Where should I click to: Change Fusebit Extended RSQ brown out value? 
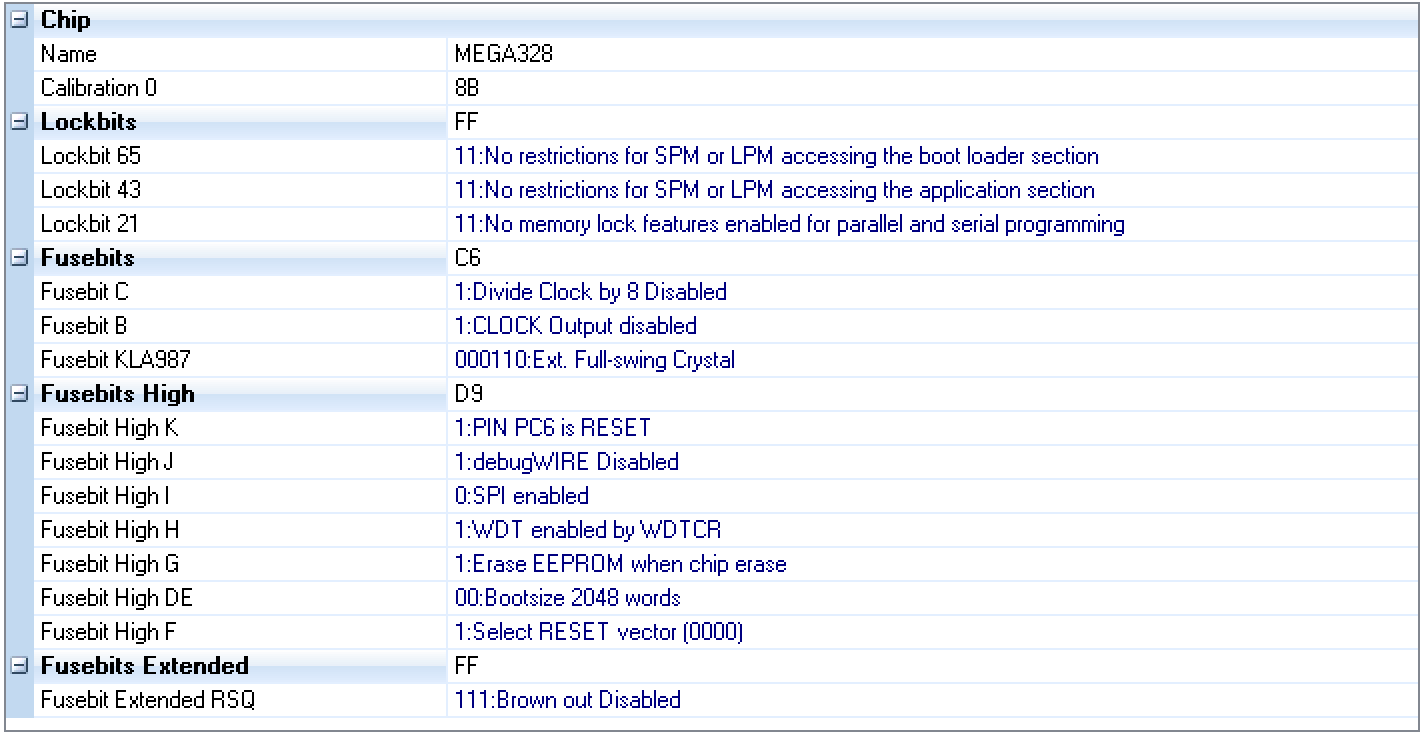(567, 700)
